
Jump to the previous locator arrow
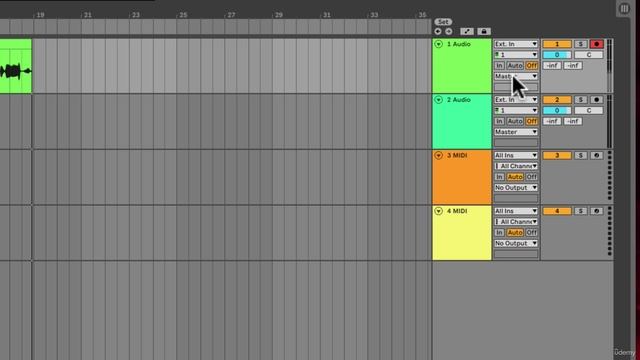click(x=438, y=31)
